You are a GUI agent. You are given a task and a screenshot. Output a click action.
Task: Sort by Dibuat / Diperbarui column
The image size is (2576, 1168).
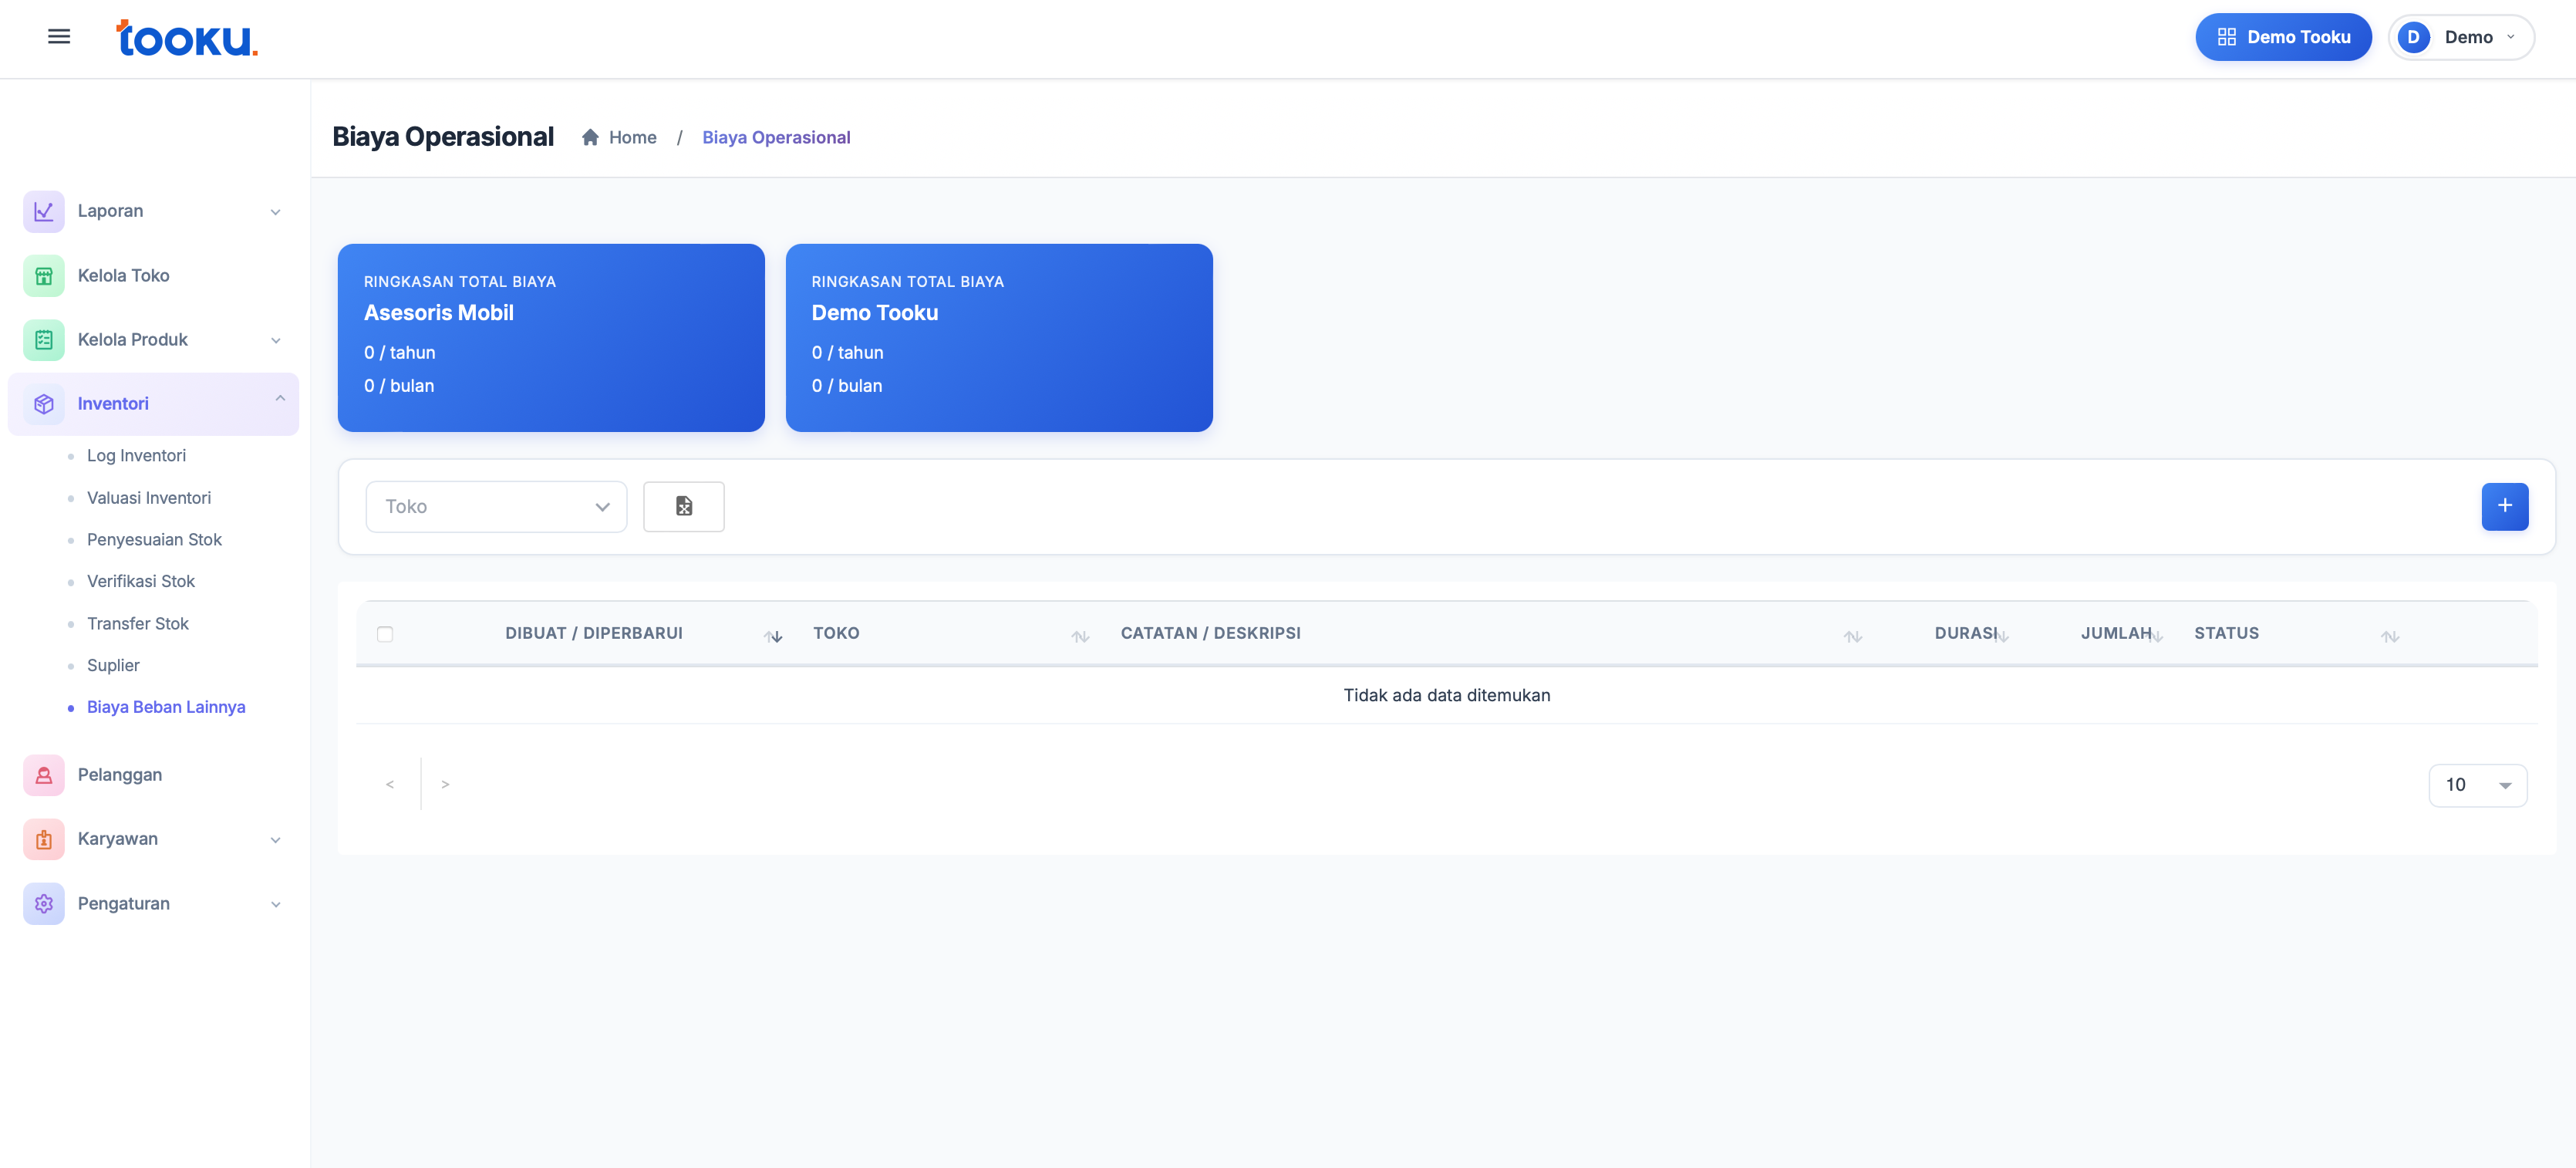click(772, 636)
